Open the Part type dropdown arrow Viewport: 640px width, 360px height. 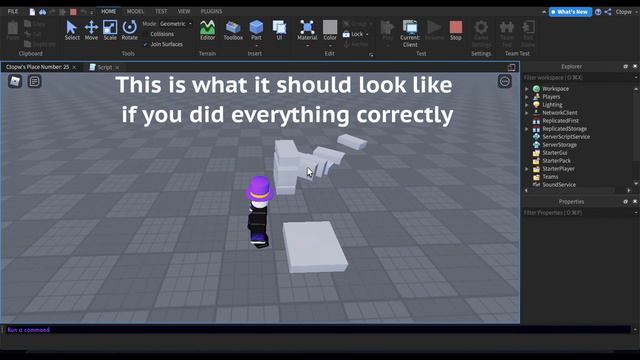click(x=256, y=46)
